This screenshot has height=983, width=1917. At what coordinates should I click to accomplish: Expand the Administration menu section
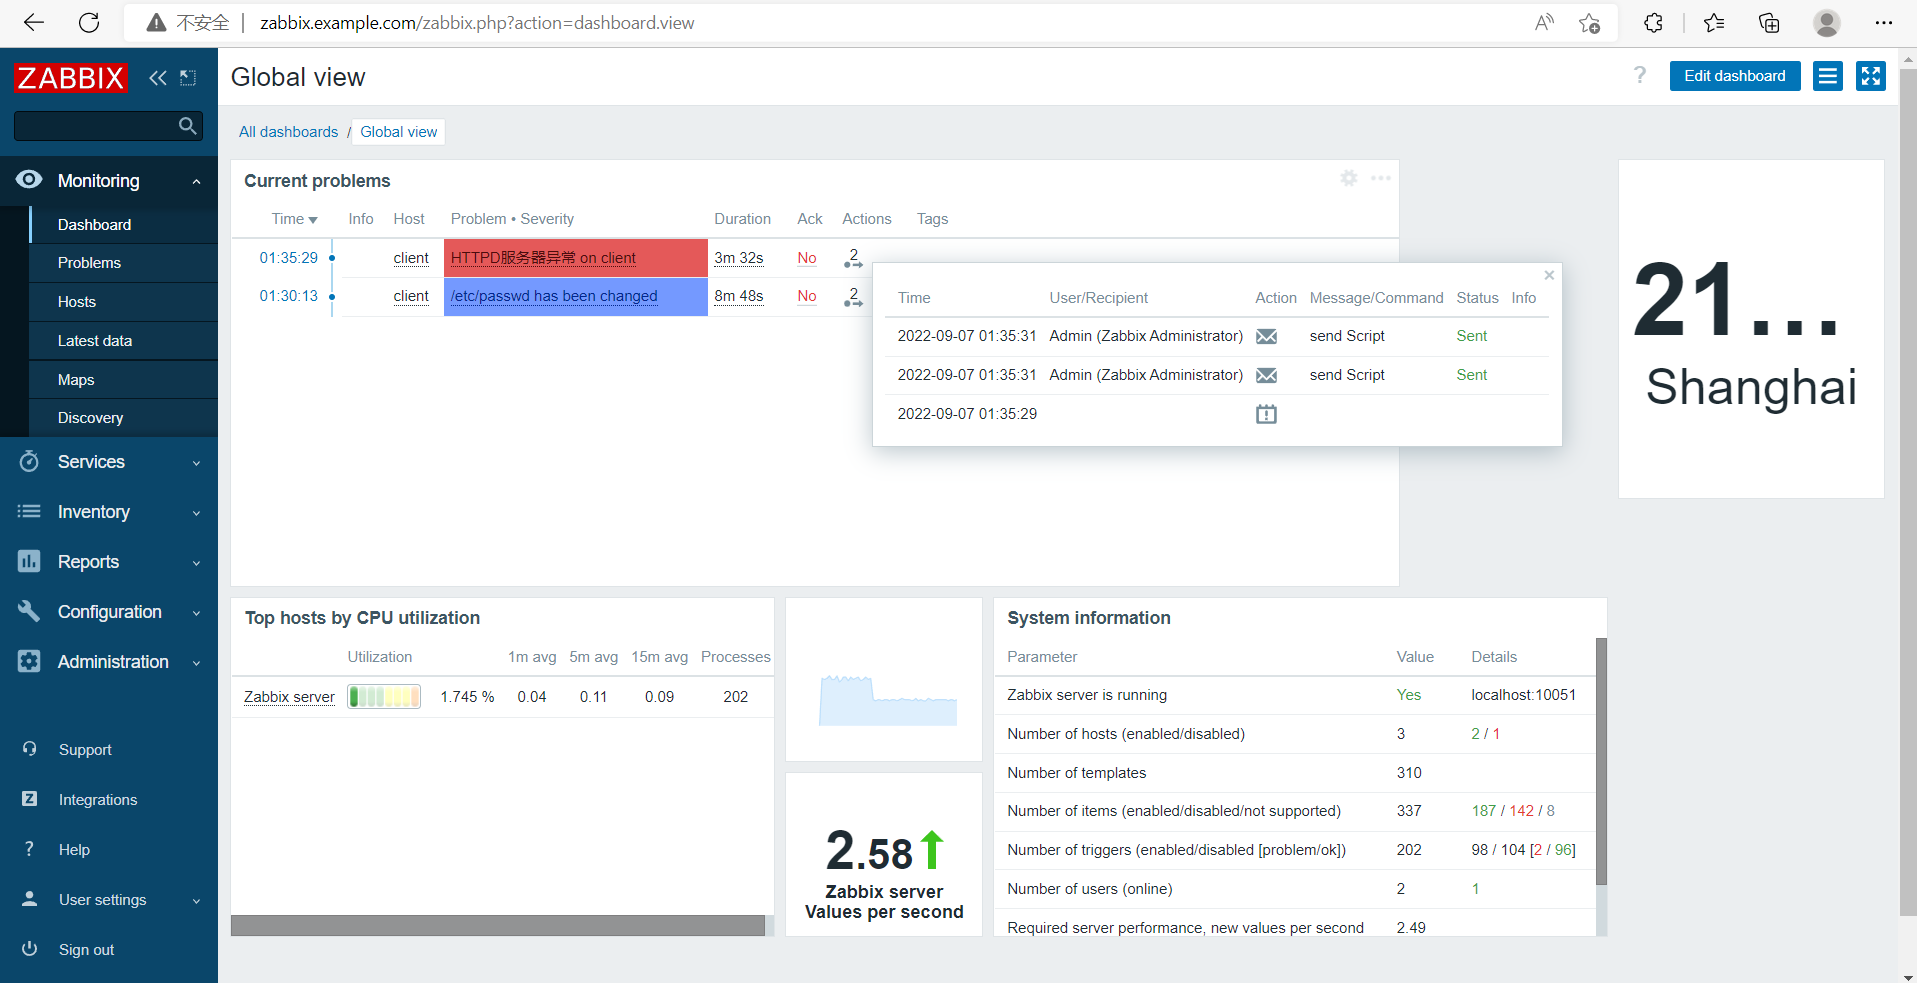point(197,663)
